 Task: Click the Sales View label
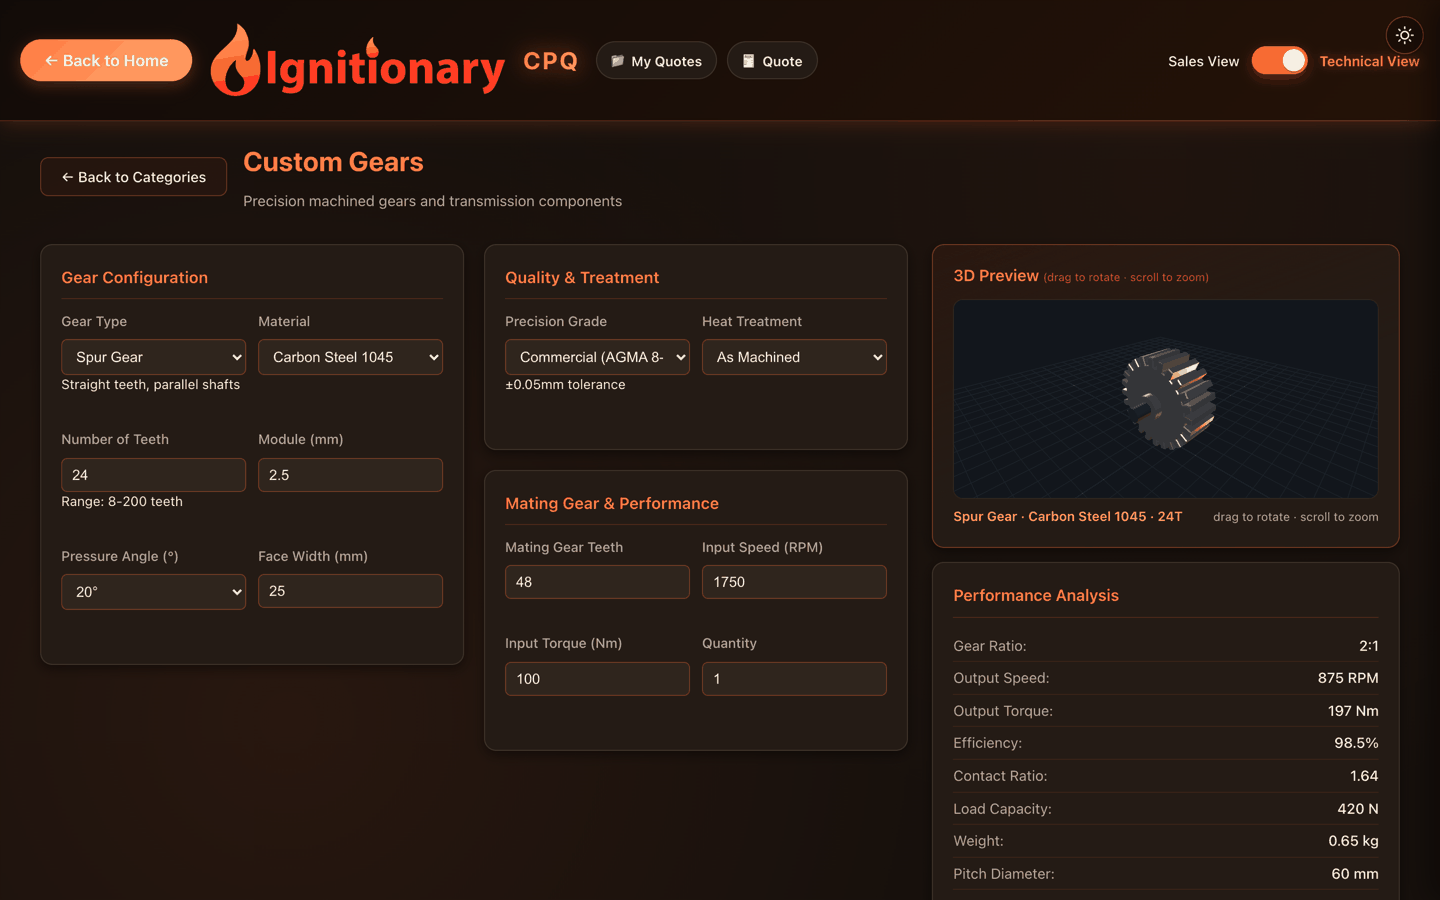[1203, 61]
